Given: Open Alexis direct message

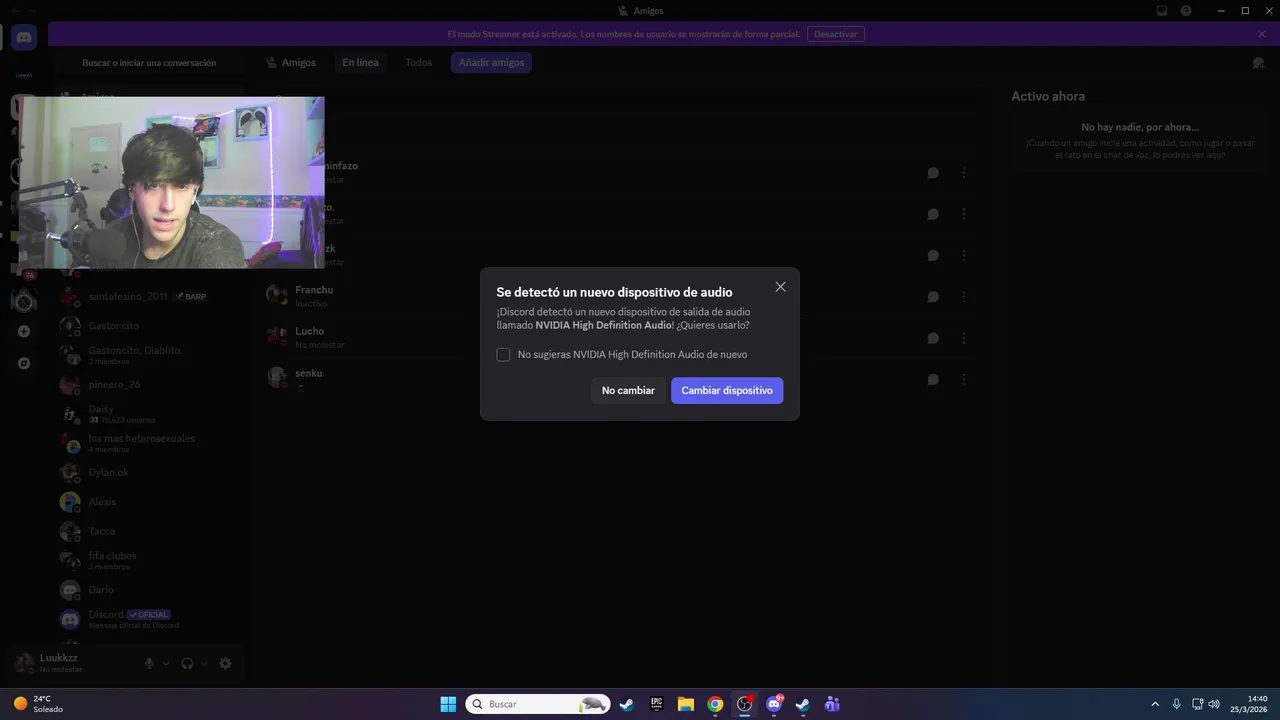Looking at the screenshot, I should 150,502.
